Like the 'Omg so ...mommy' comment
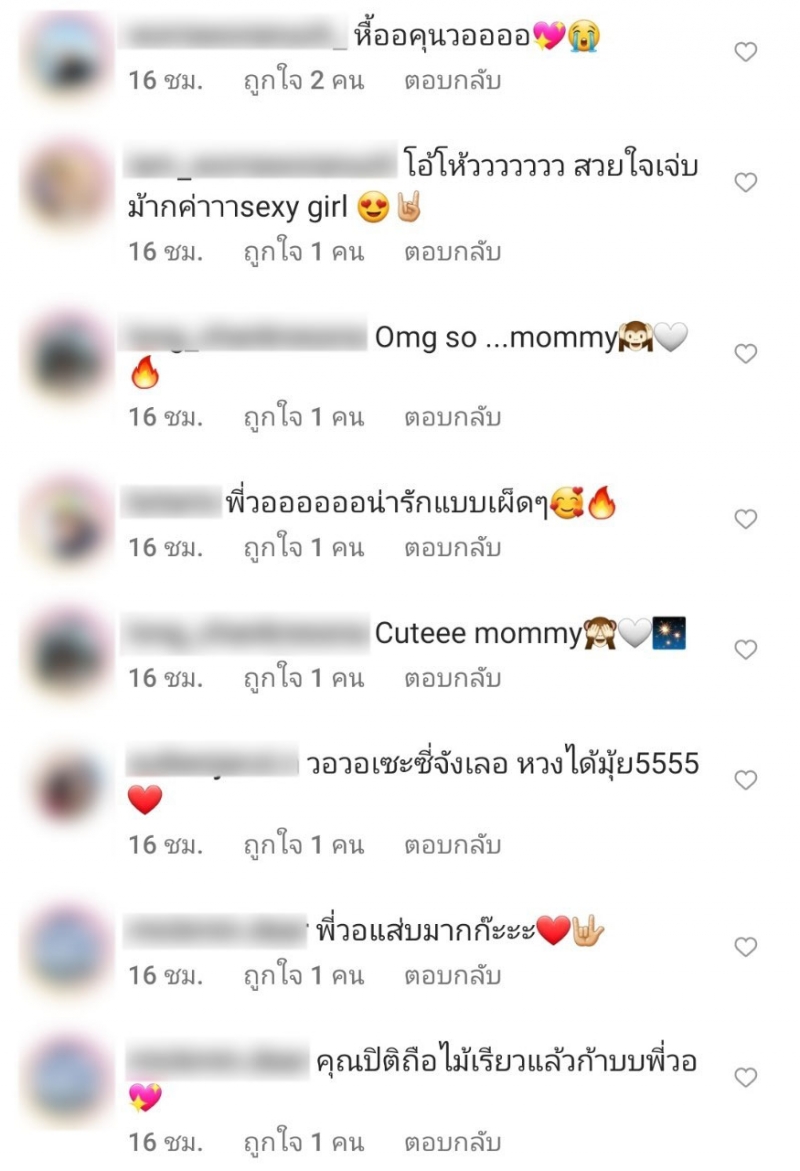Screen dimensions: 800x1171 745,353
